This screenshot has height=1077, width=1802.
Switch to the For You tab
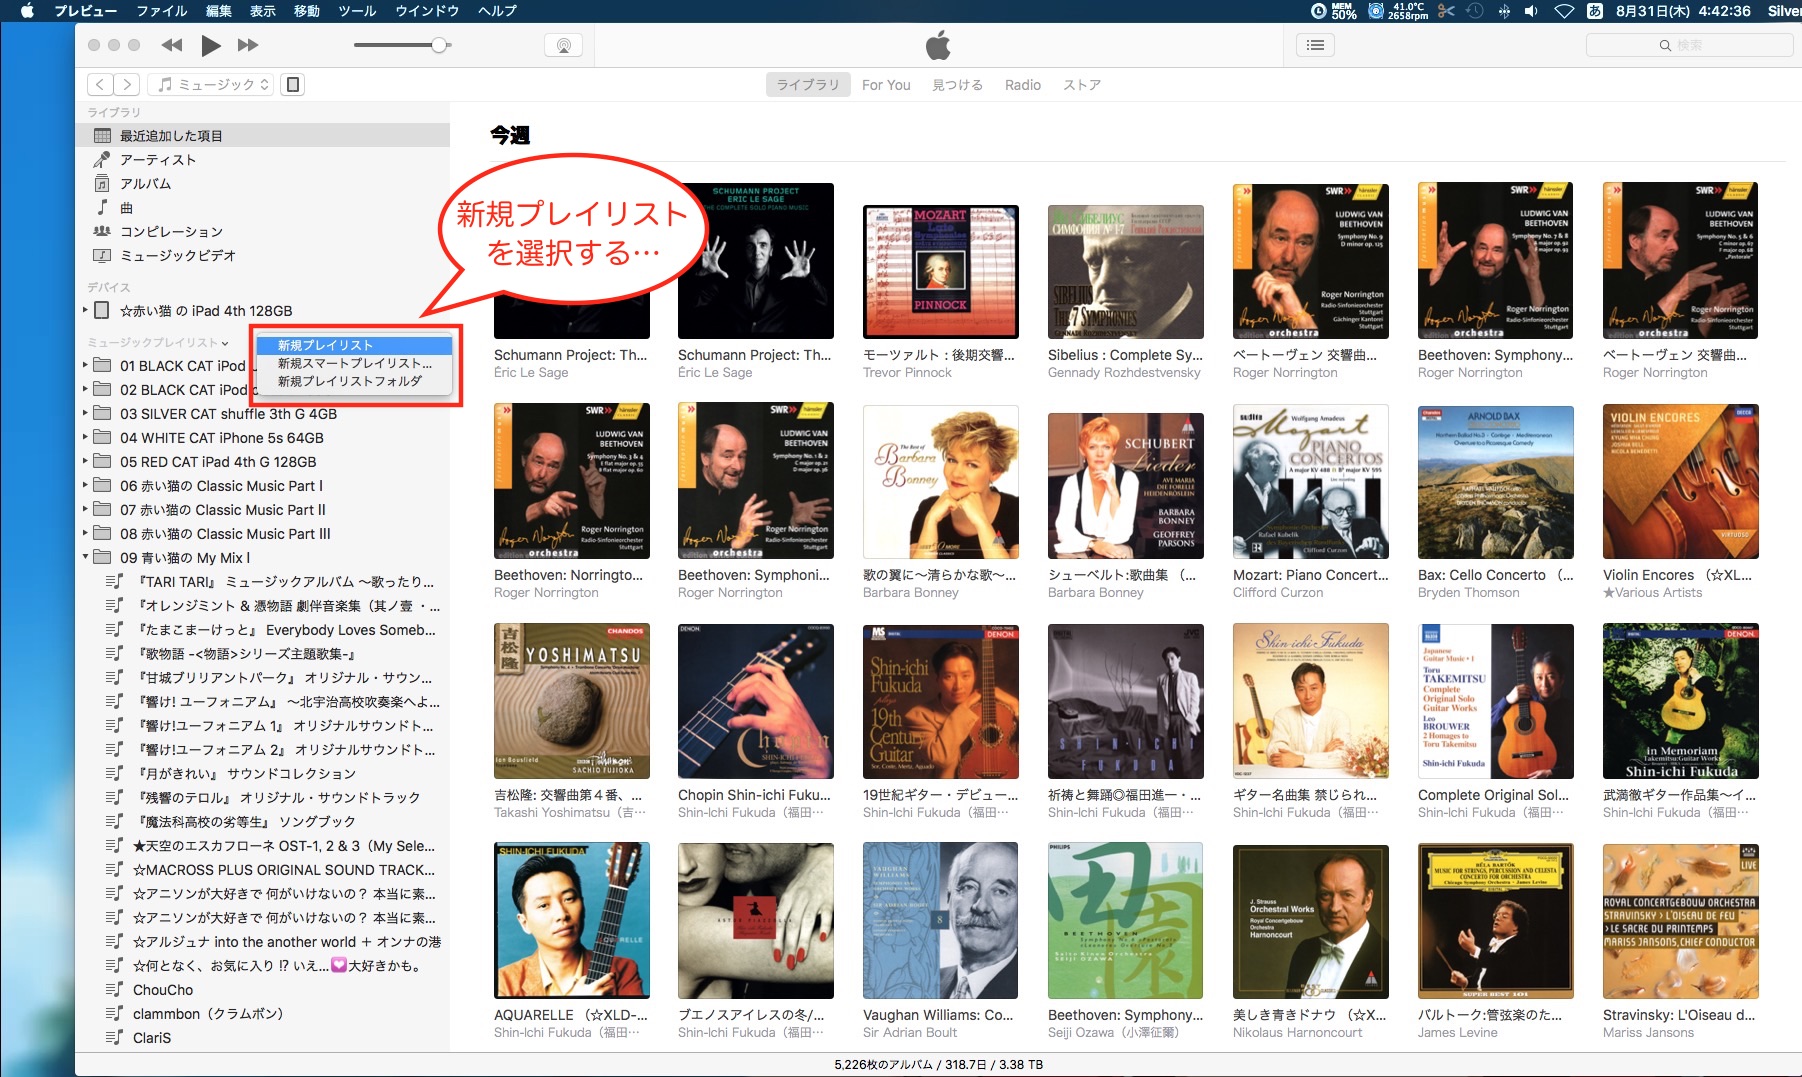tap(886, 85)
